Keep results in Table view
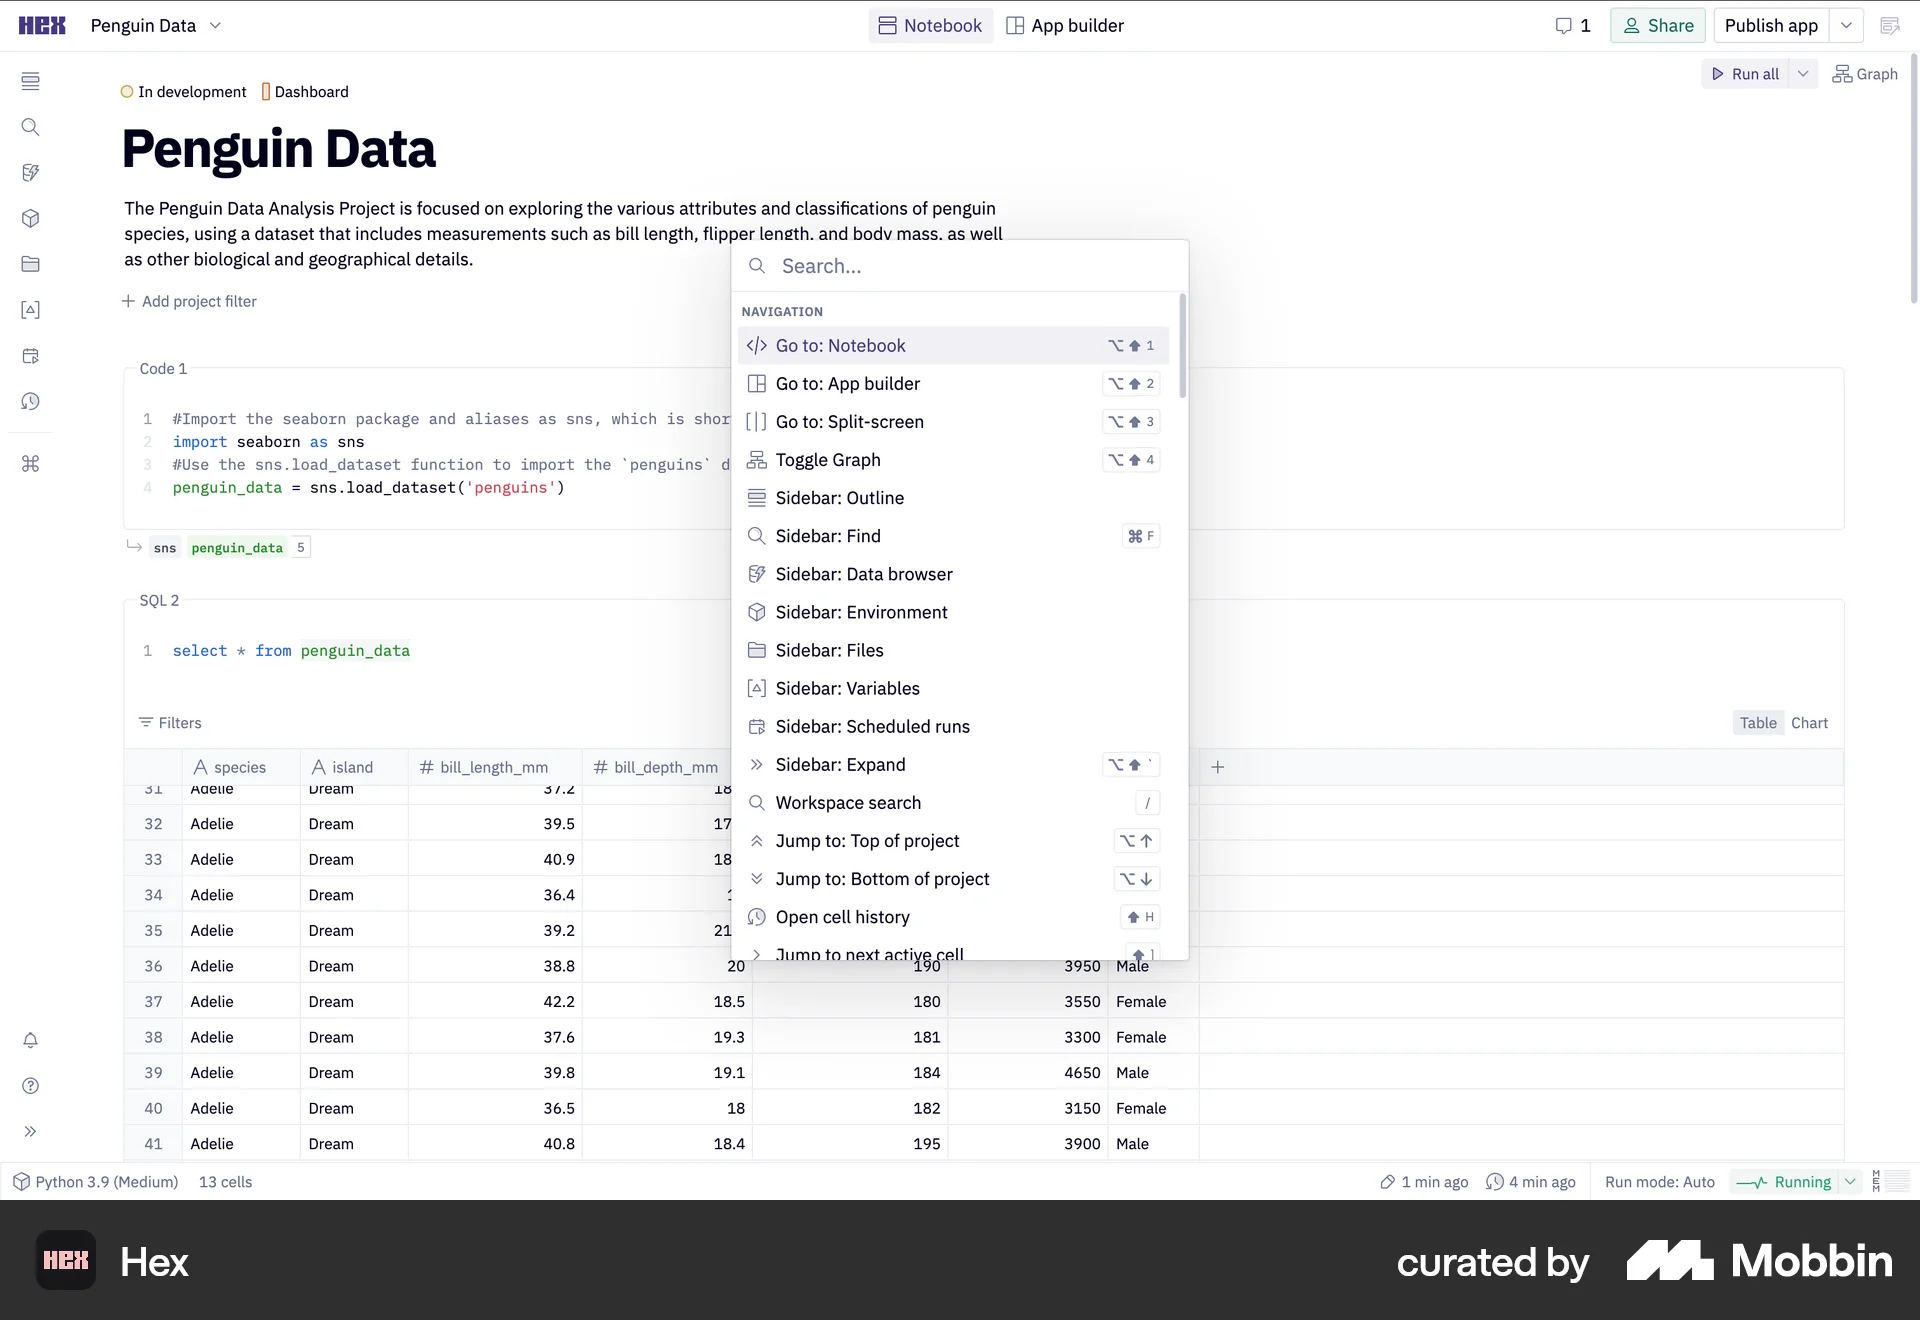 point(1757,722)
